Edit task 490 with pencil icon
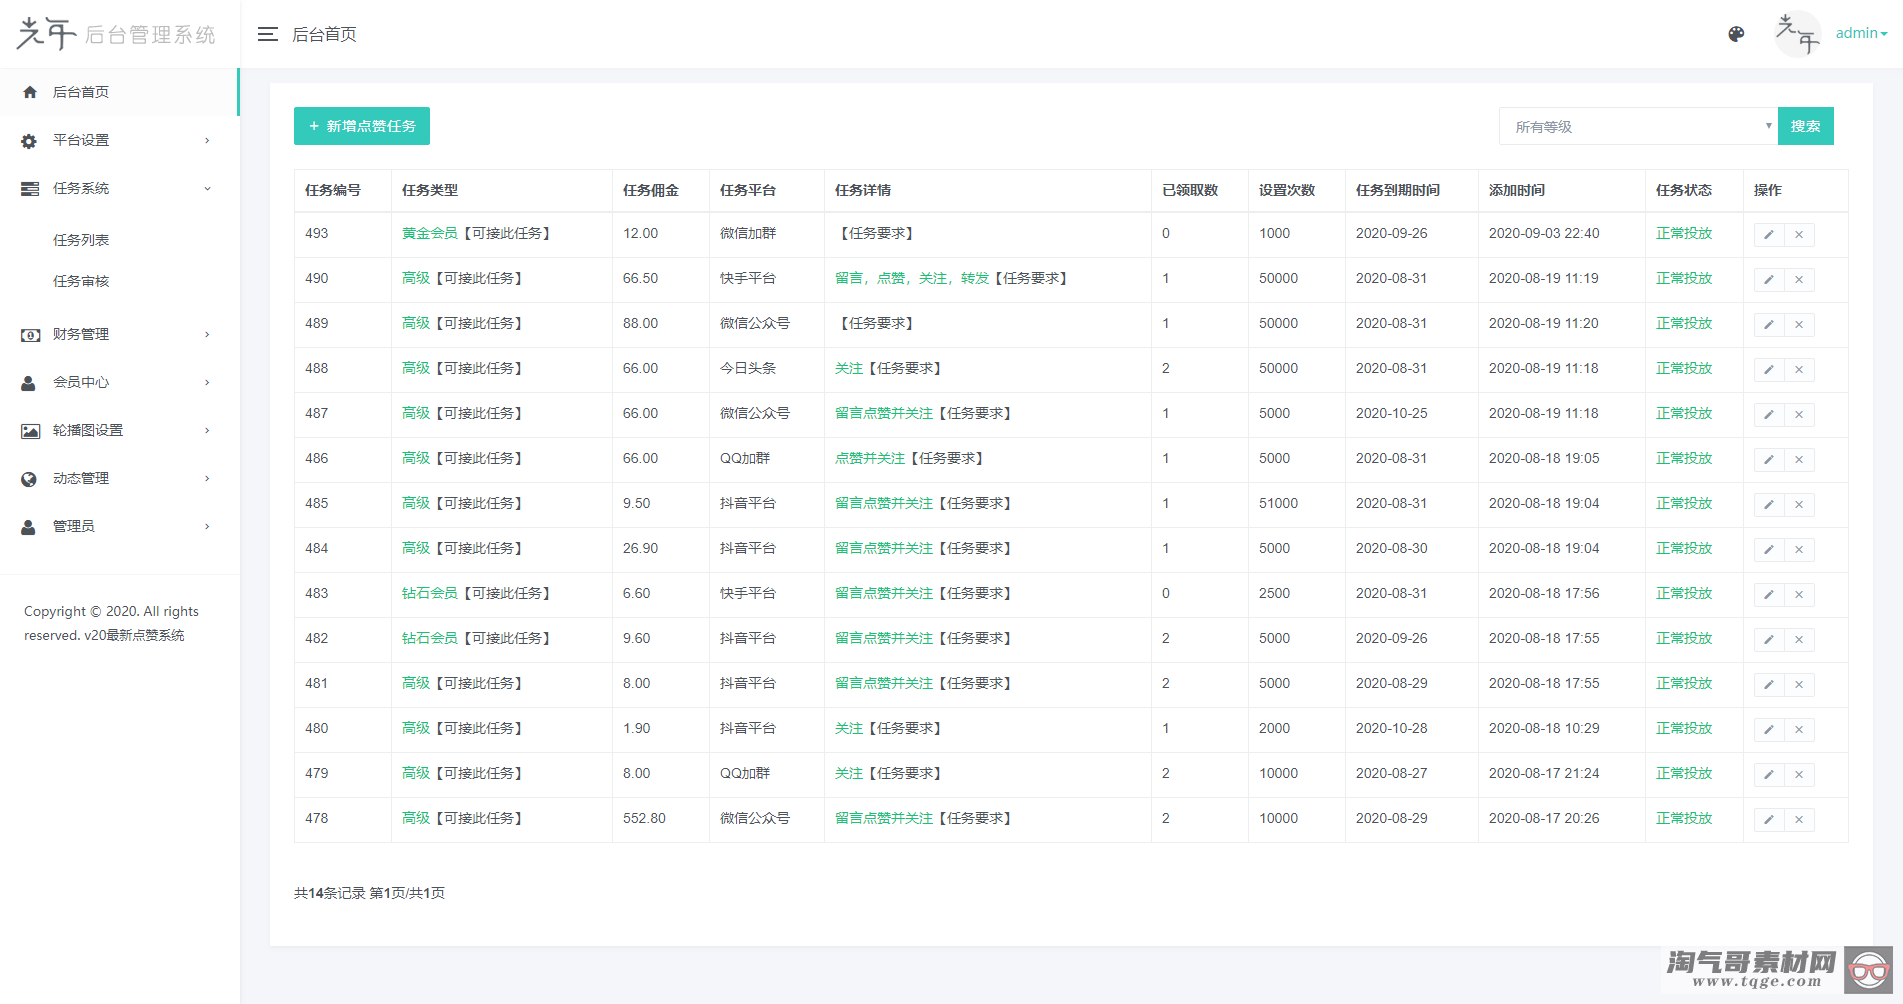1903x1004 pixels. coord(1769,280)
